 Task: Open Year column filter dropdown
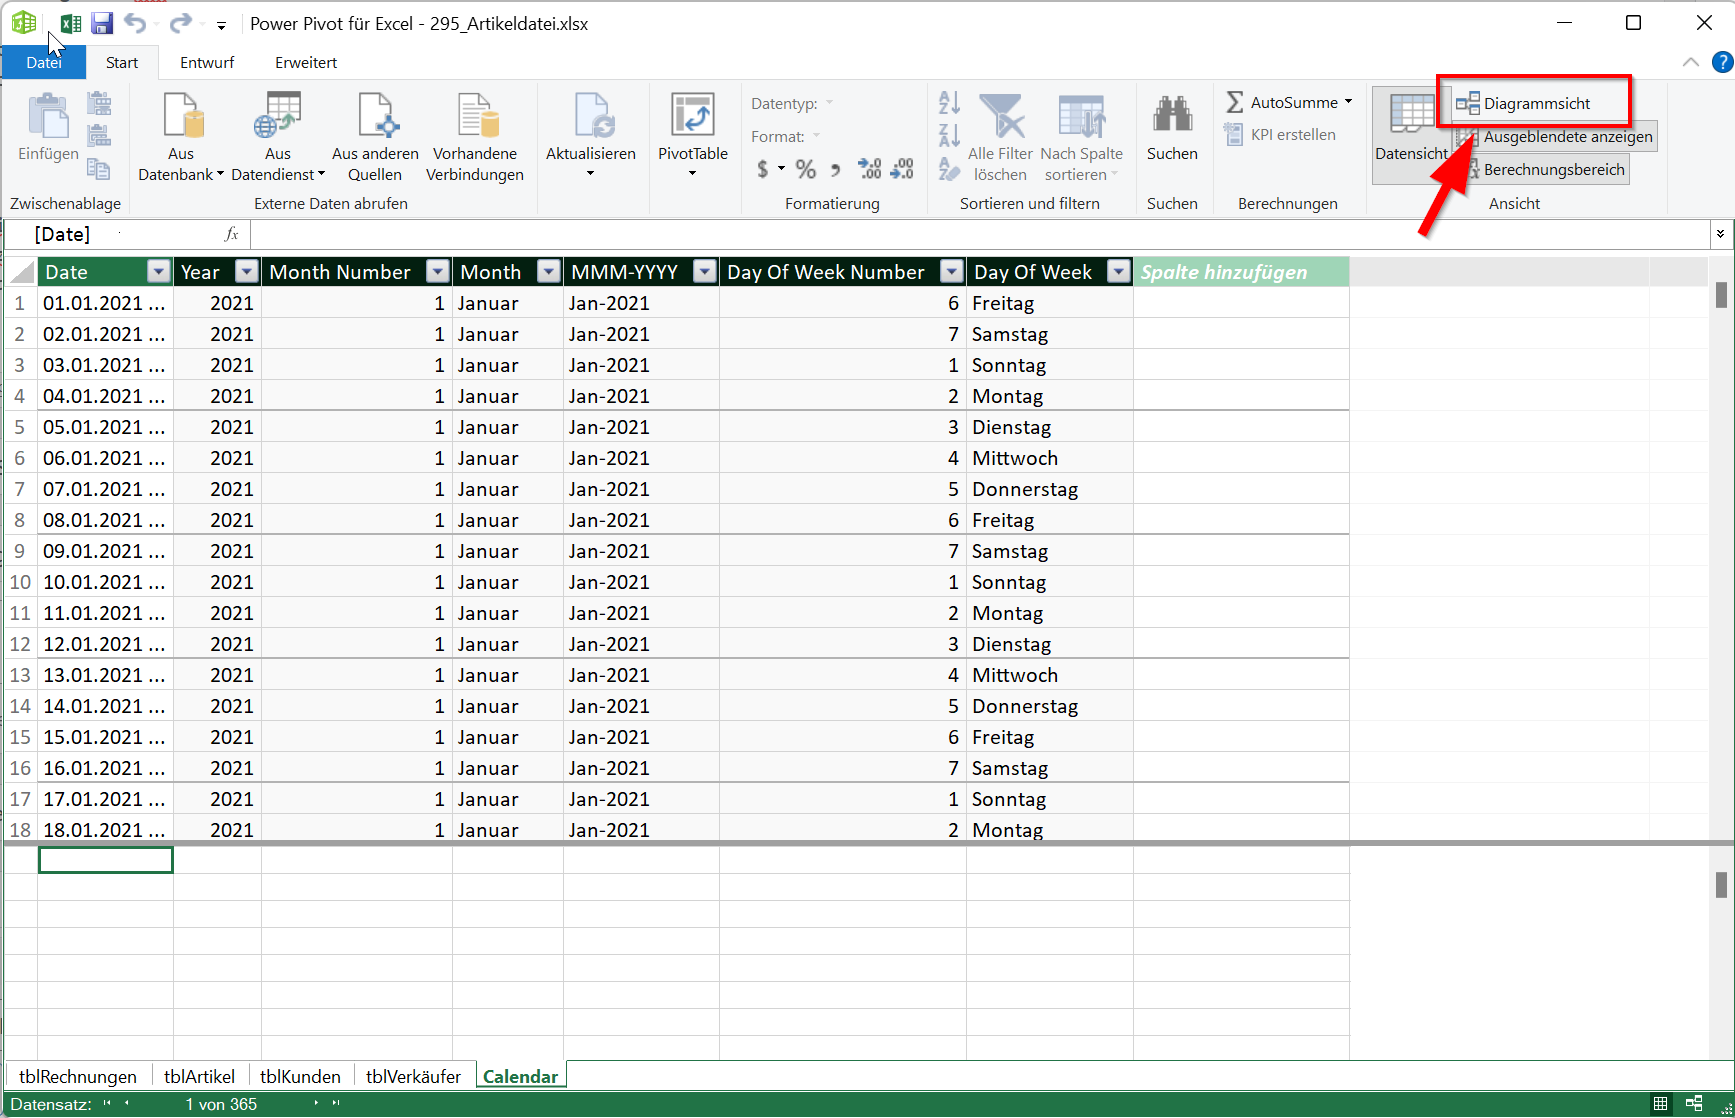point(247,271)
